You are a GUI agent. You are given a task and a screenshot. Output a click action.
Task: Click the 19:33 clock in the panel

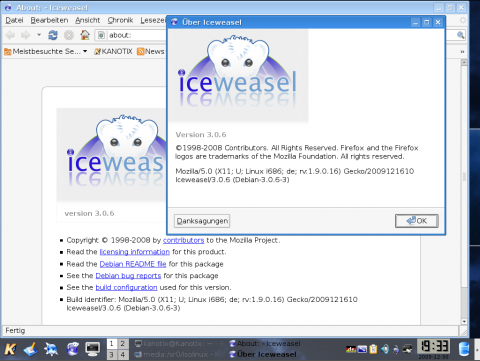(x=434, y=346)
